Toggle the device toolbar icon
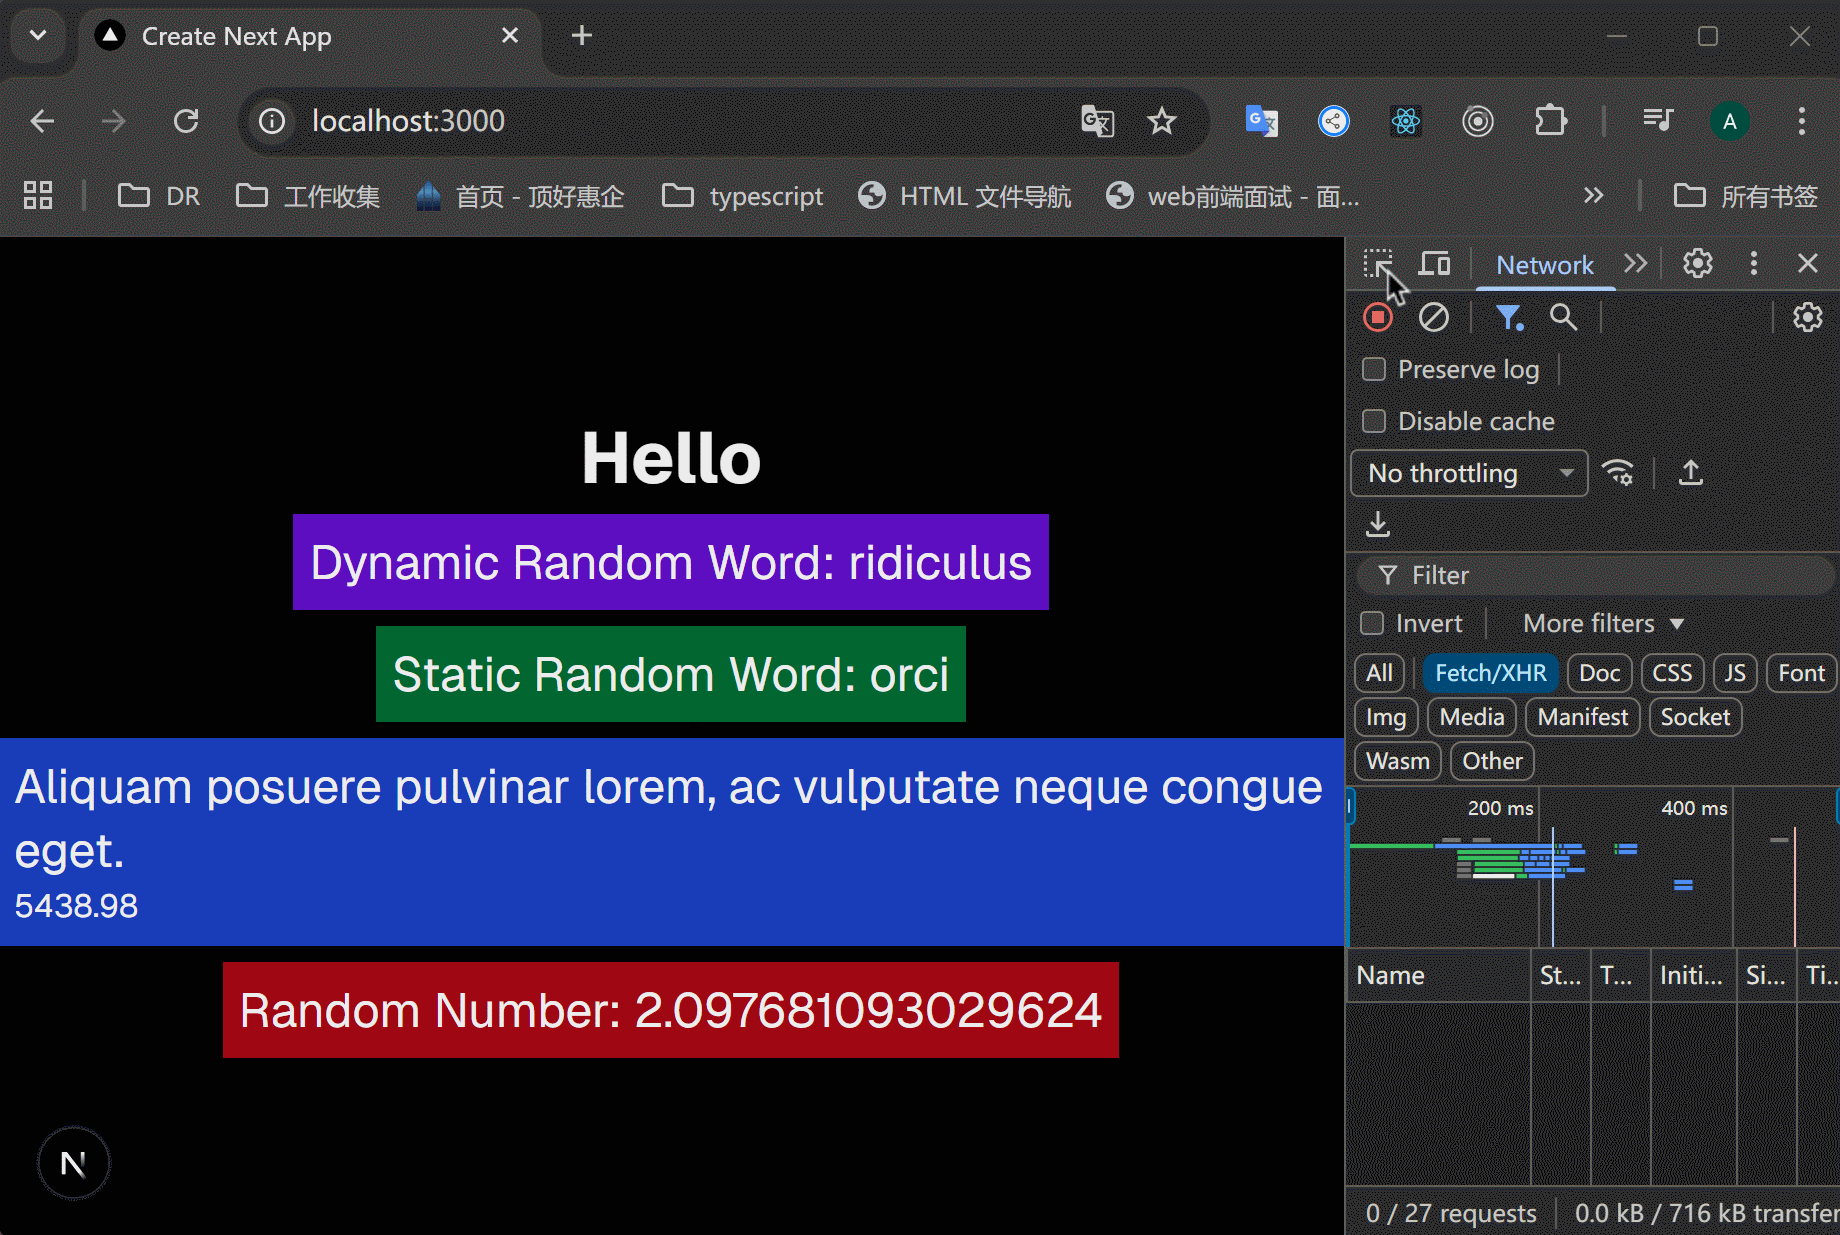The width and height of the screenshot is (1840, 1235). click(x=1434, y=264)
